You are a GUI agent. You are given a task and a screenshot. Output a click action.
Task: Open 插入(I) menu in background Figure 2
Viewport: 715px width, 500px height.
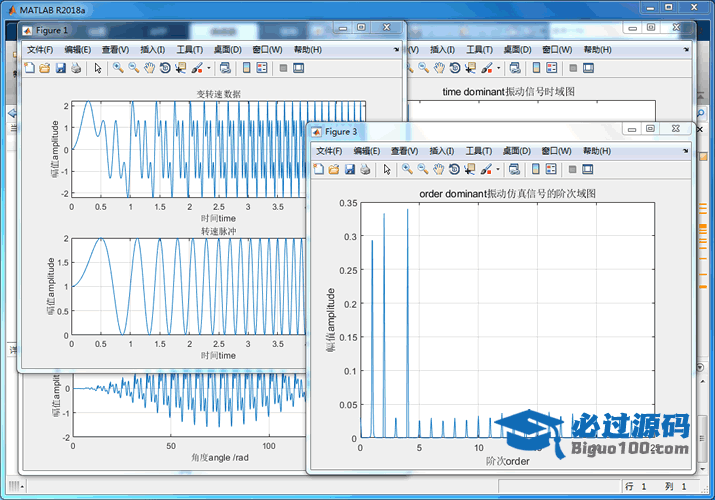point(442,50)
